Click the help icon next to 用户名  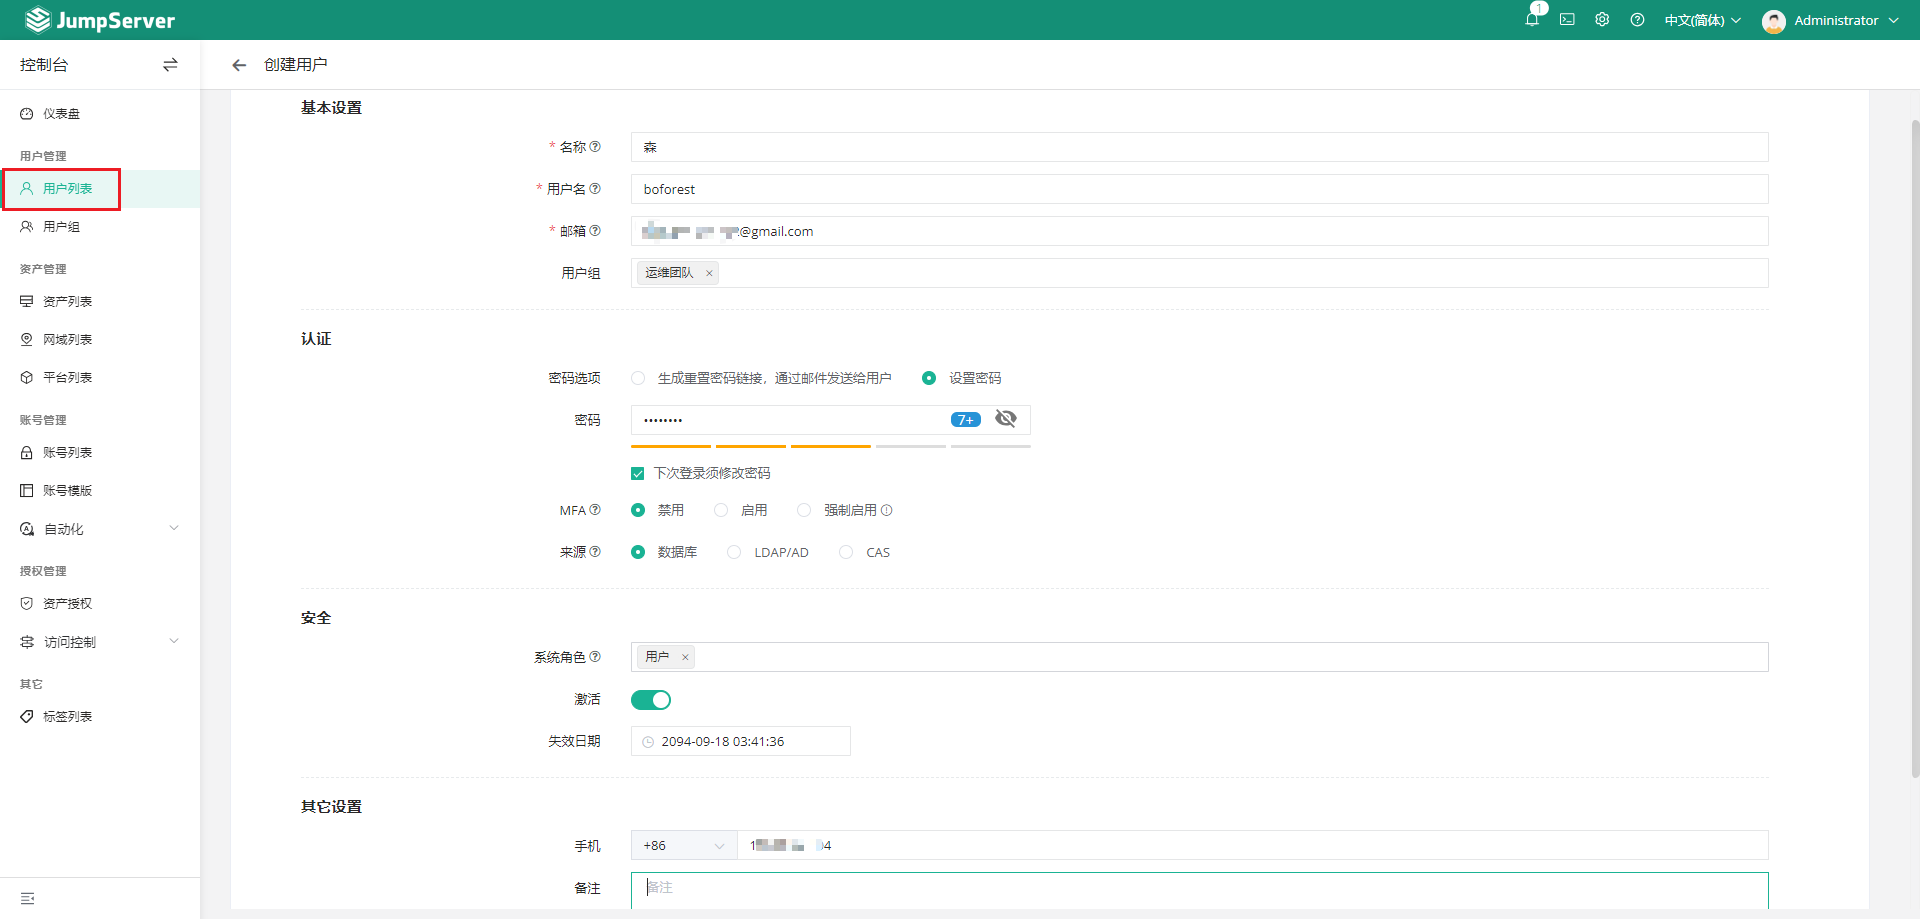[595, 189]
